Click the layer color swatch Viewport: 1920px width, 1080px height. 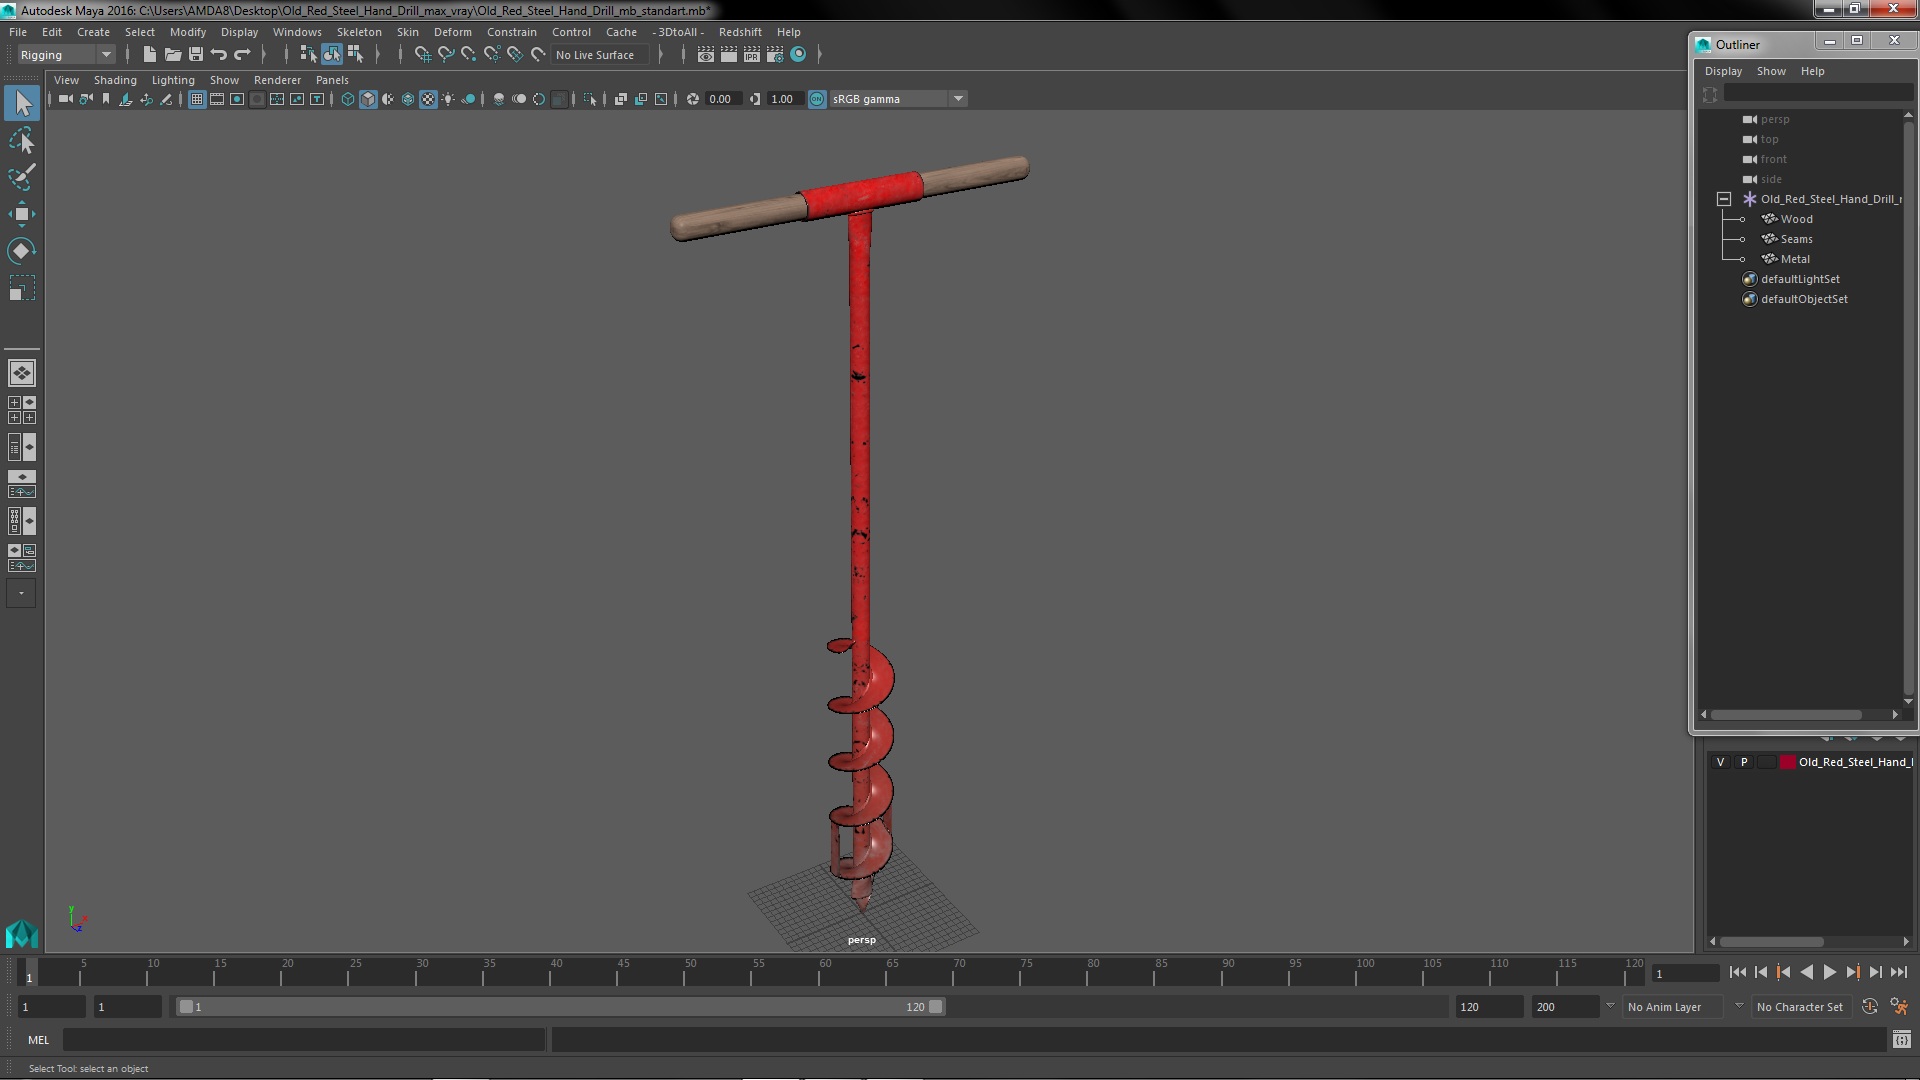[1787, 762]
